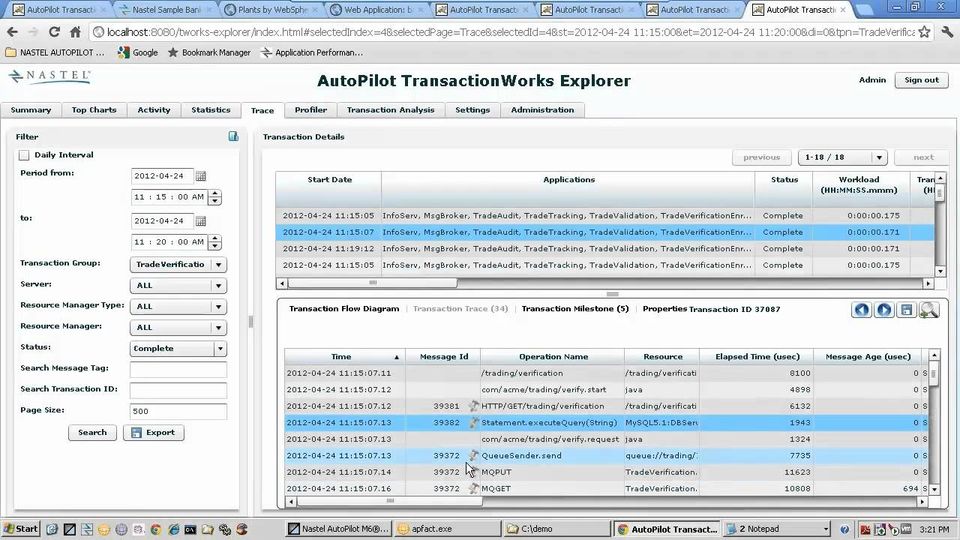Click the Filter panel icon at top right
This screenshot has height=540, width=960.
pyautogui.click(x=233, y=136)
